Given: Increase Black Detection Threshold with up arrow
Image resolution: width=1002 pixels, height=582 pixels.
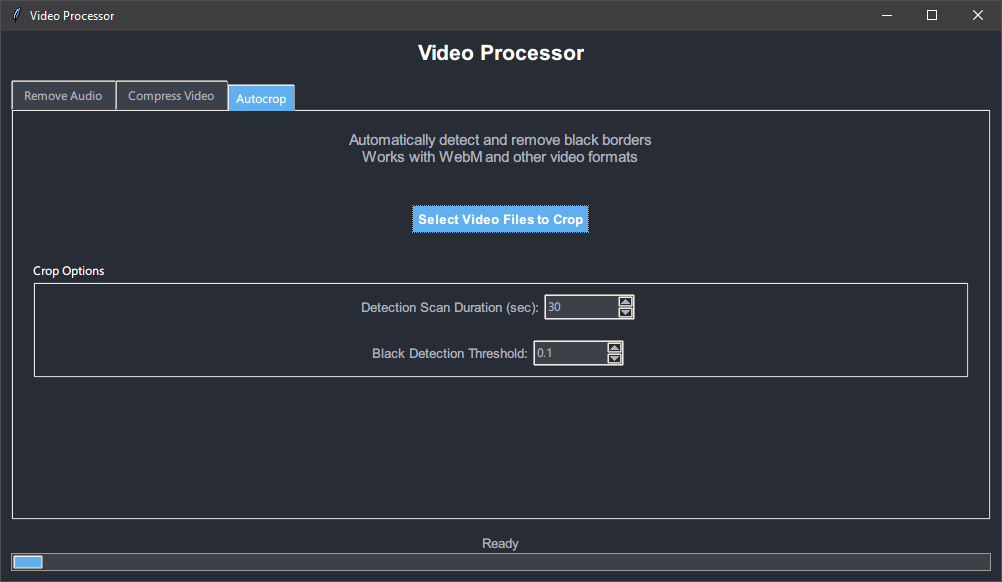Looking at the screenshot, I should tap(615, 348).
